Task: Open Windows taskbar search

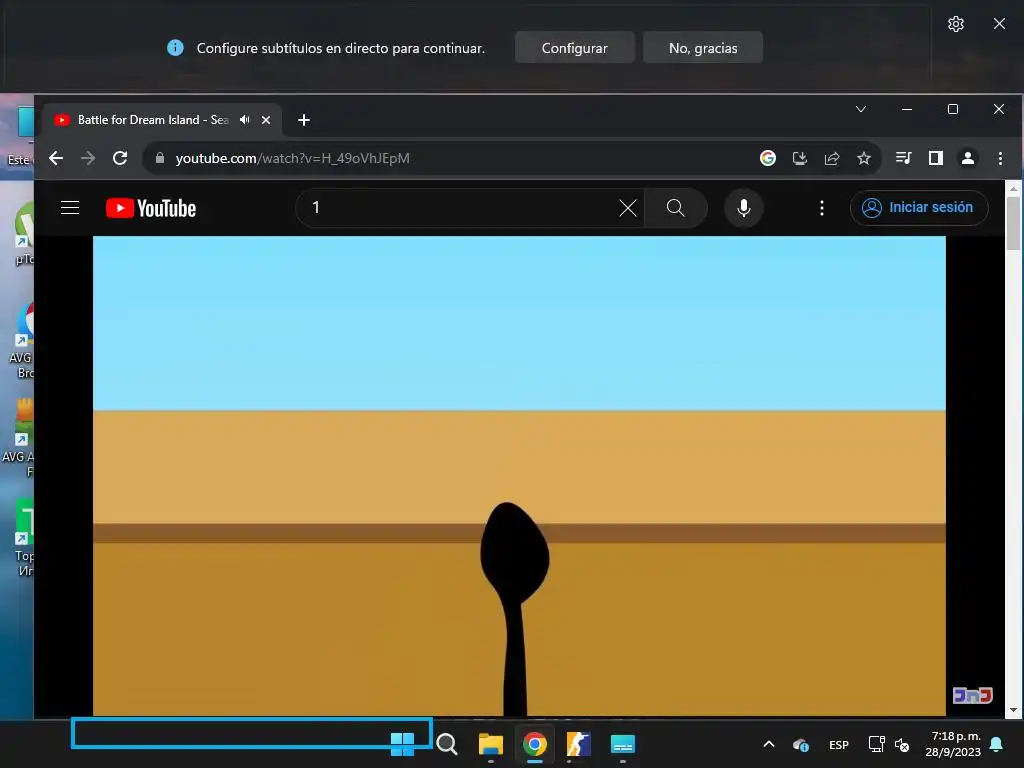Action: click(x=447, y=744)
